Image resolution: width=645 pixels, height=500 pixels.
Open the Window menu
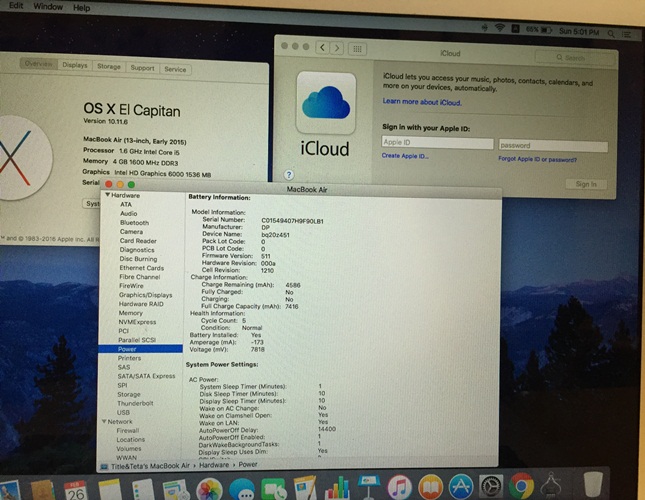(x=48, y=7)
